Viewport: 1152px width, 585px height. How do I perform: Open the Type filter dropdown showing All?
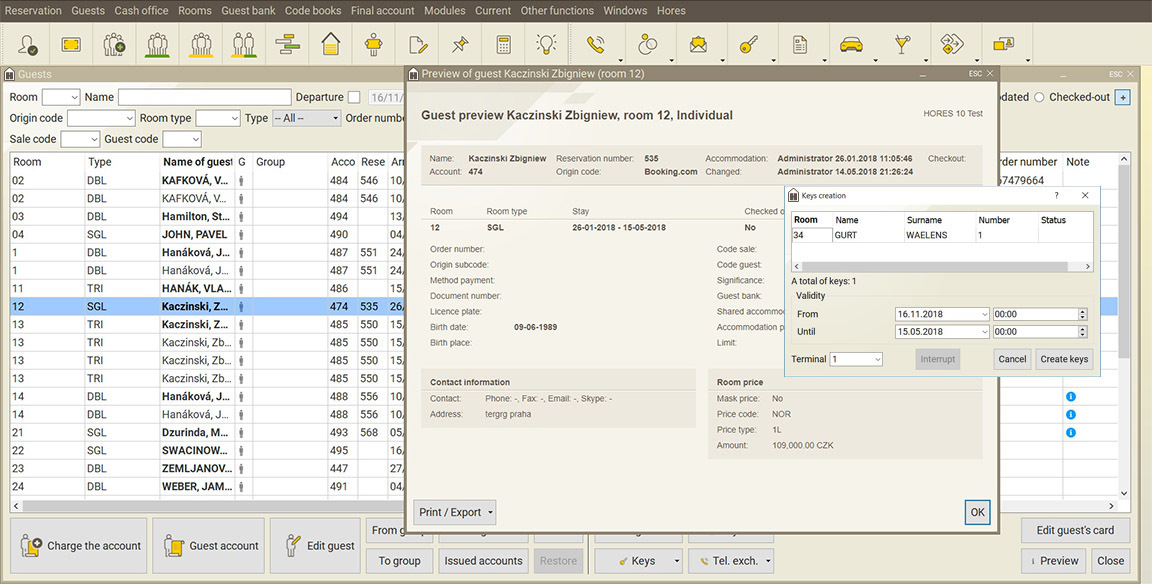pyautogui.click(x=306, y=118)
